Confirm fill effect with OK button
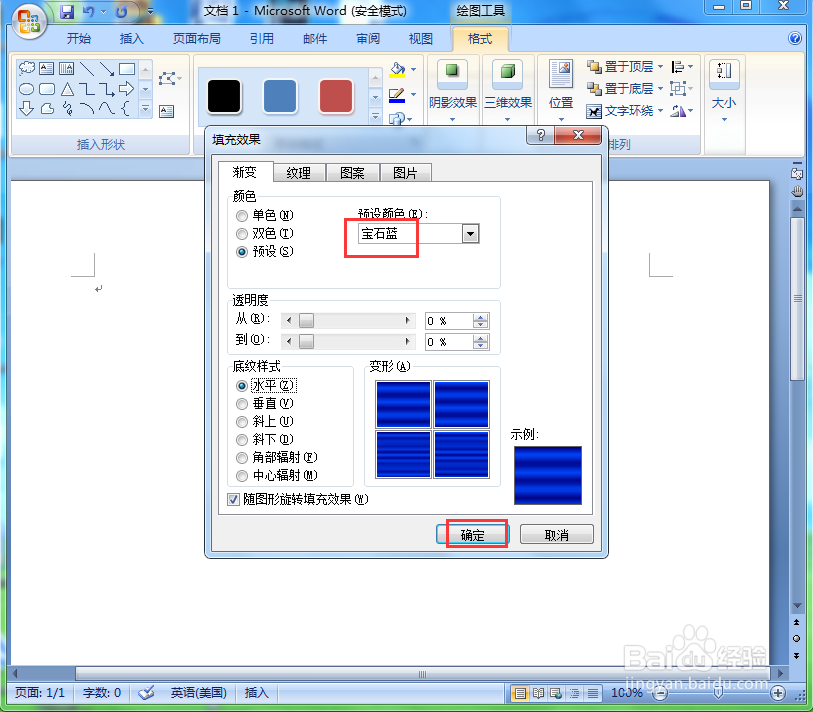Image resolution: width=813 pixels, height=712 pixels. pos(472,535)
